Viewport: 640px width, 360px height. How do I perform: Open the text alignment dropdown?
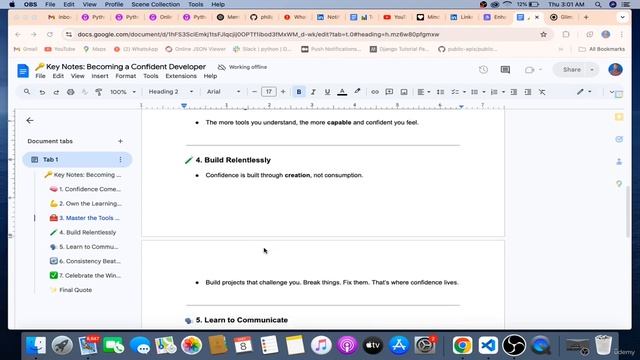click(x=424, y=92)
